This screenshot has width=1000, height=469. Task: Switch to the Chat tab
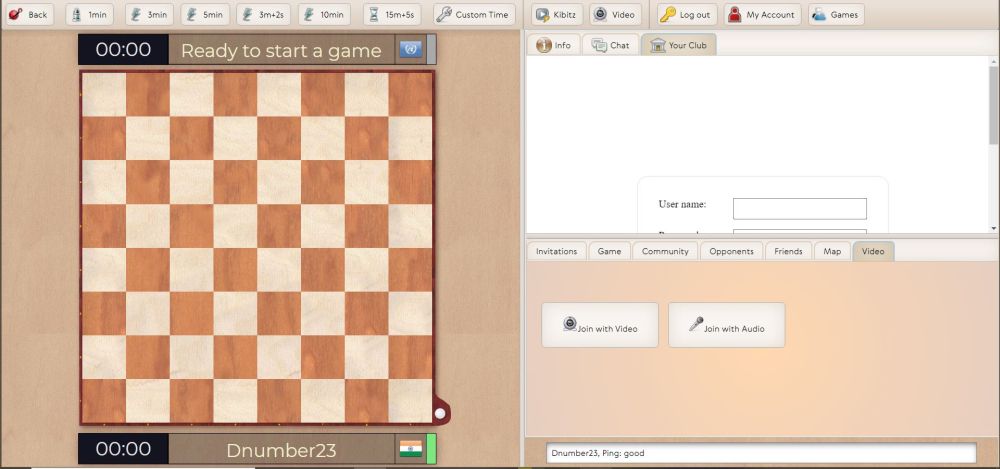(610, 45)
